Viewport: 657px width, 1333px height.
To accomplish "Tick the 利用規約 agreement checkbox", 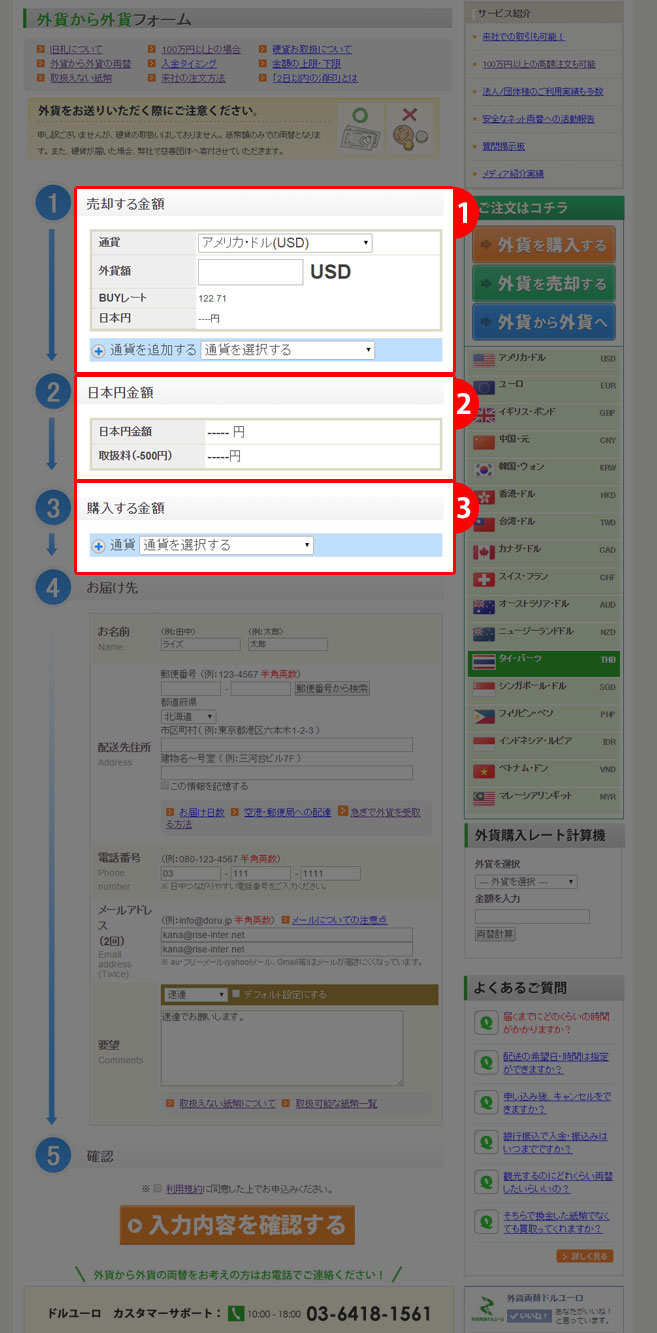I will point(157,1189).
